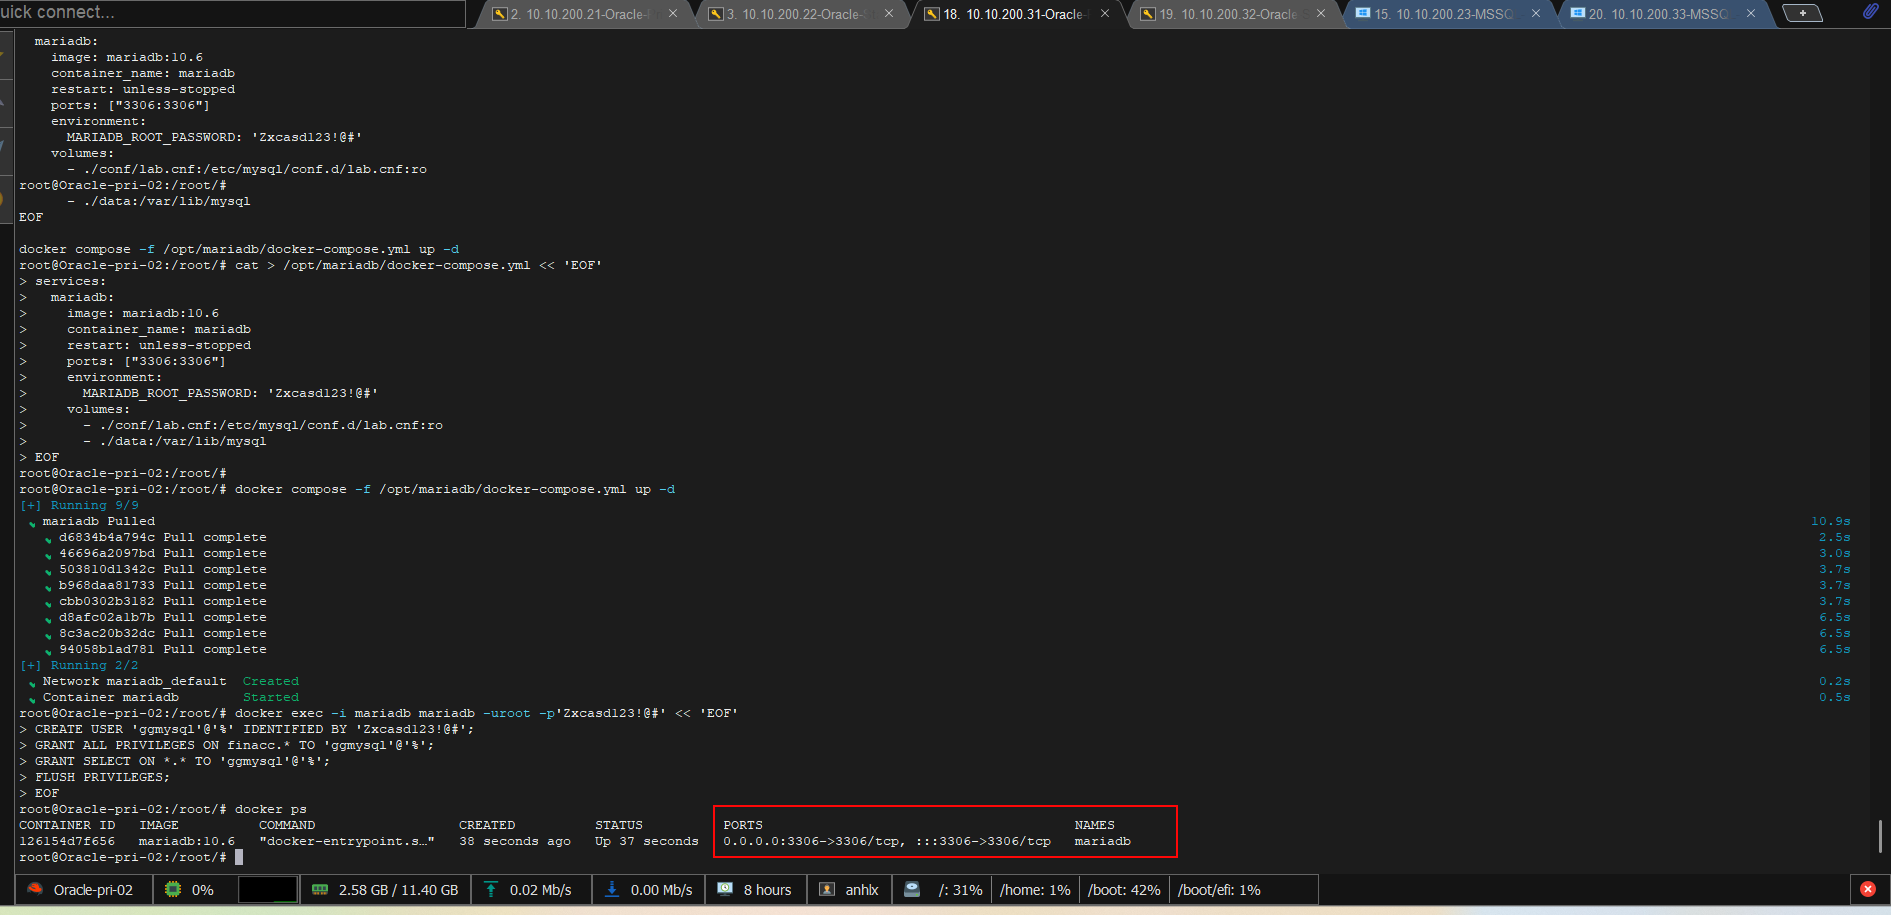Click SSH key icon on 10.10.200.32 tab
The width and height of the screenshot is (1891, 915).
(x=1148, y=14)
